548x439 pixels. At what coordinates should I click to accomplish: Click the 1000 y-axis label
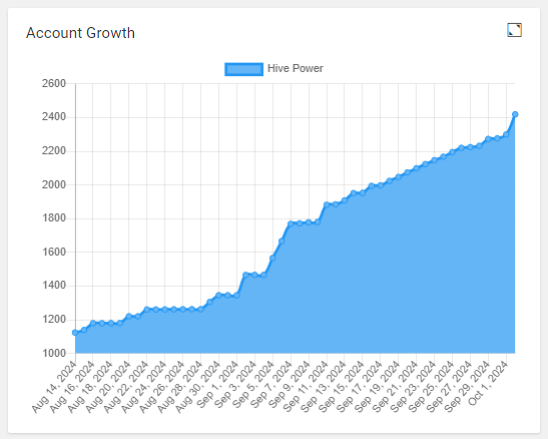(54, 353)
